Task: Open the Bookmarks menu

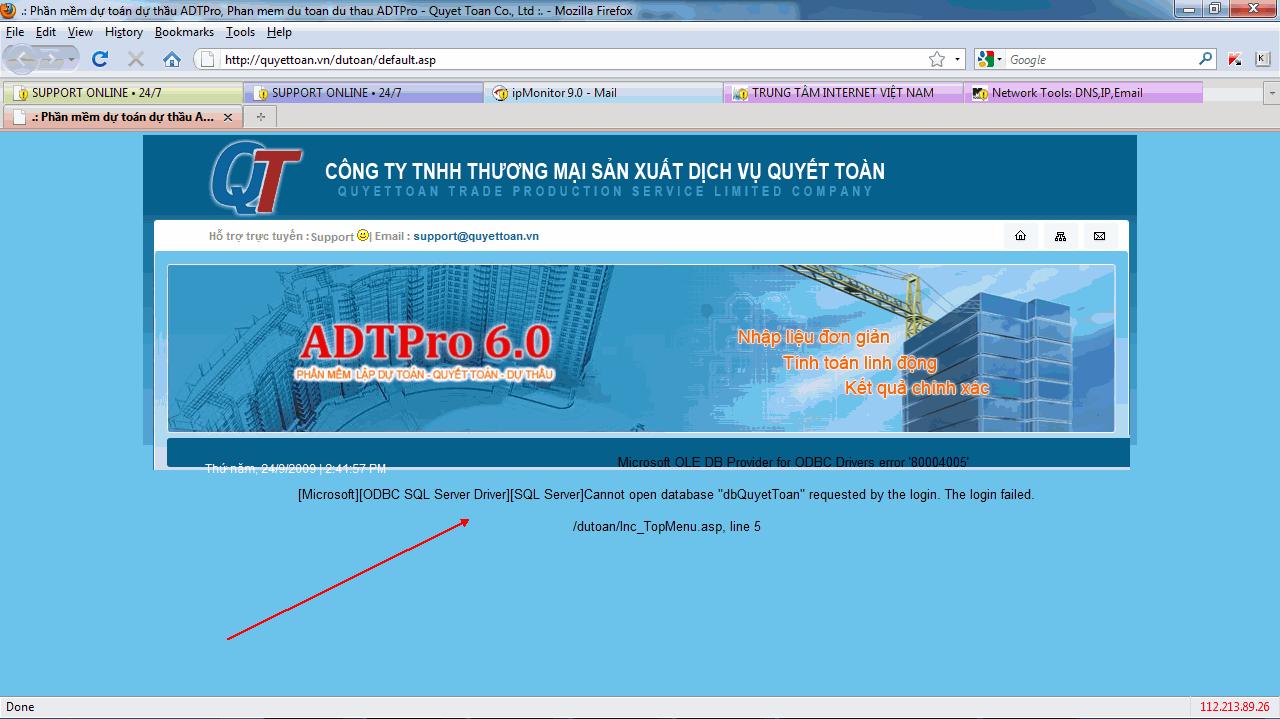Action: pos(184,32)
